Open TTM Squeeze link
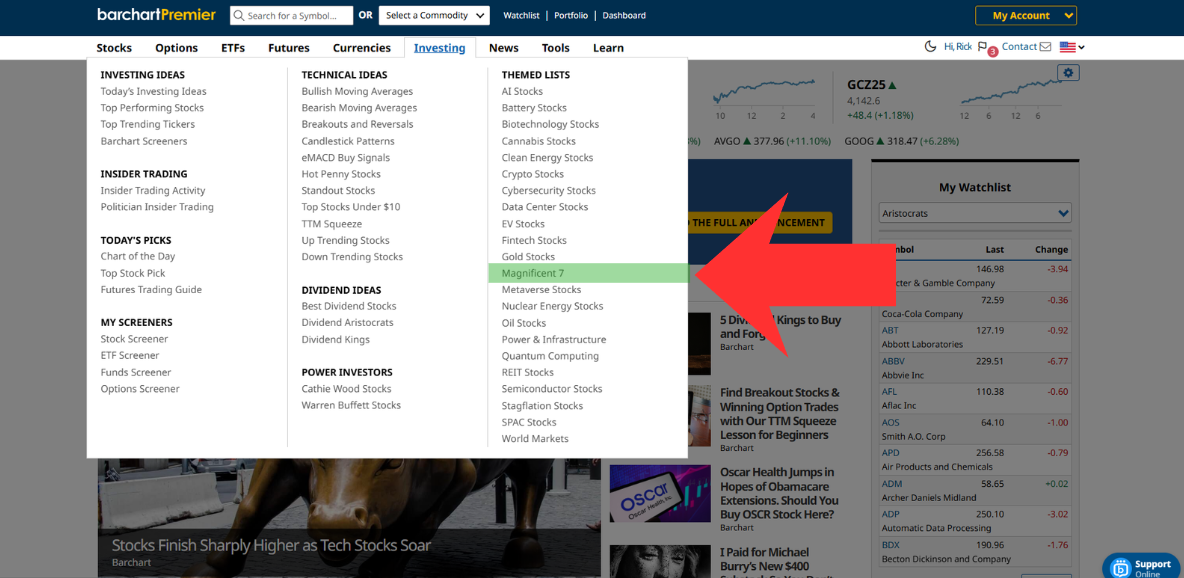 pyautogui.click(x=331, y=224)
